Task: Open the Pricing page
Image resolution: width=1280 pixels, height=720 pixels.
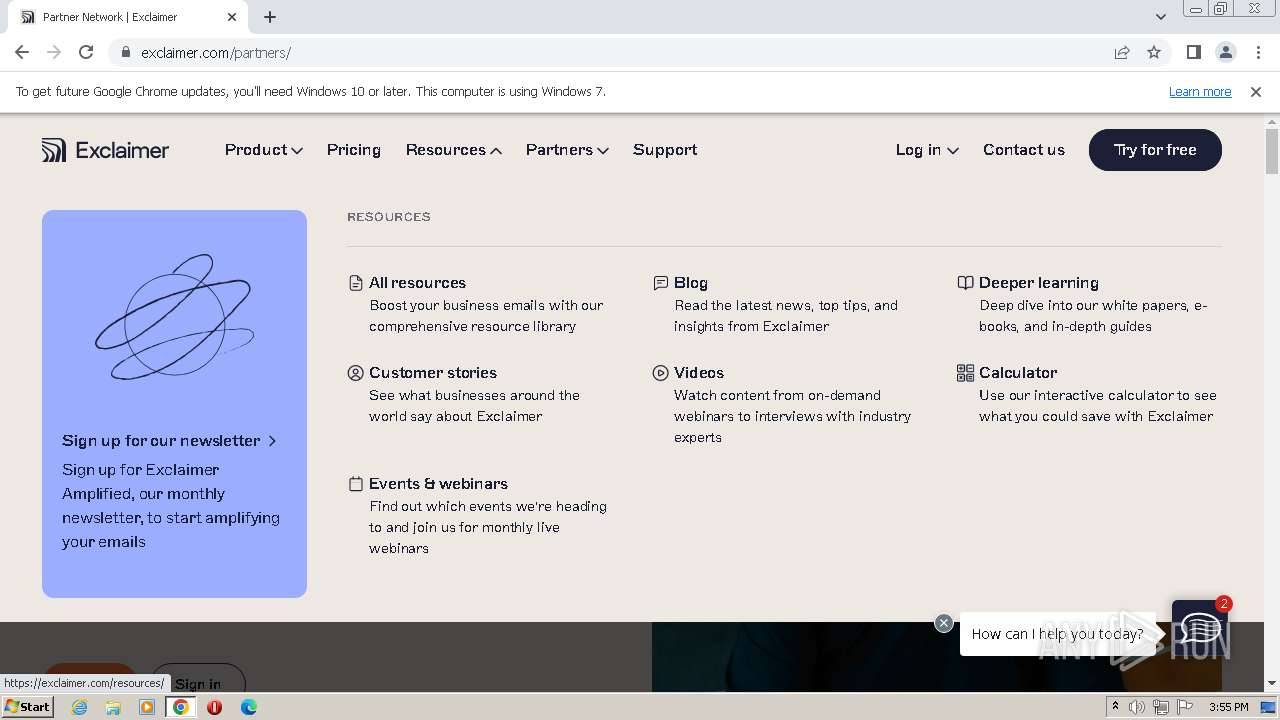Action: click(x=354, y=150)
